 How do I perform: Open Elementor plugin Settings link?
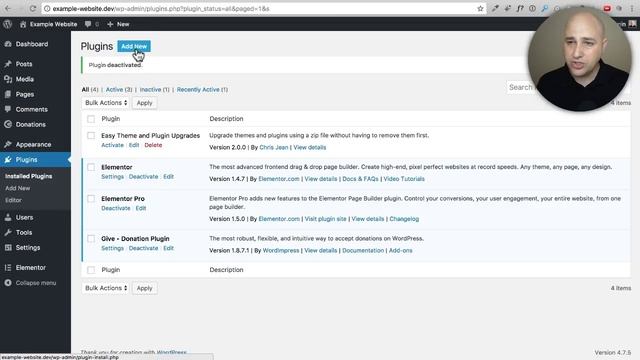112,177
